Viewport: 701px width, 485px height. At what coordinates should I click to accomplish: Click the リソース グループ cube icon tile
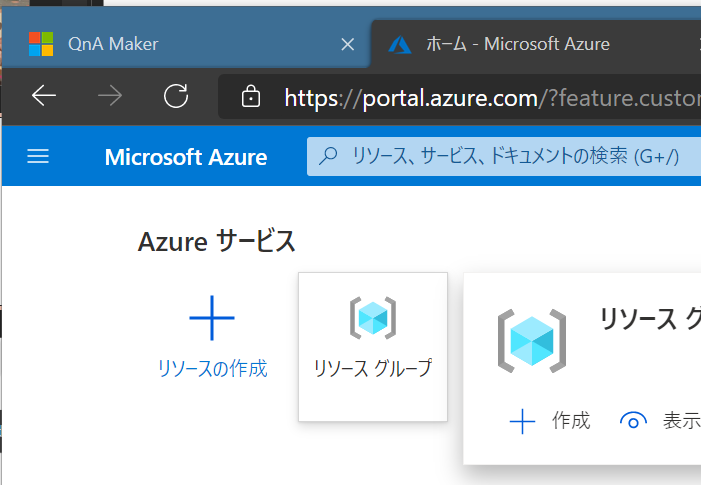[373, 346]
